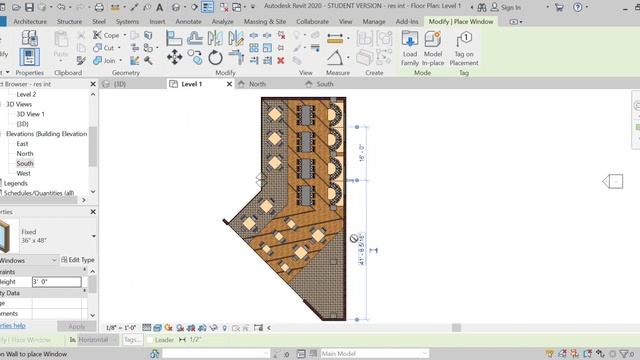The width and height of the screenshot is (640, 360).
Task: Toggle the Properties palette button
Action: (x=29, y=57)
